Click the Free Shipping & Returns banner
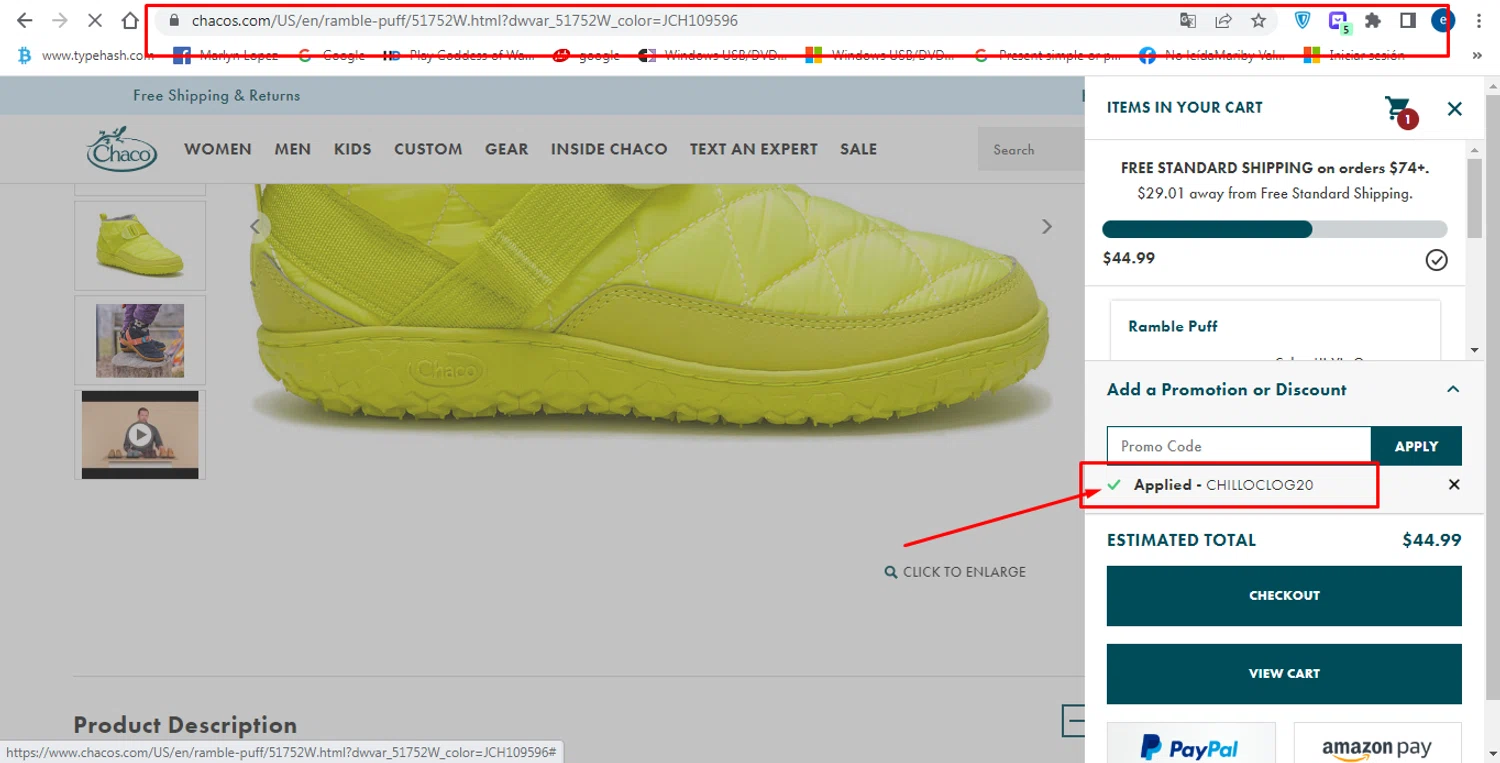 point(216,96)
